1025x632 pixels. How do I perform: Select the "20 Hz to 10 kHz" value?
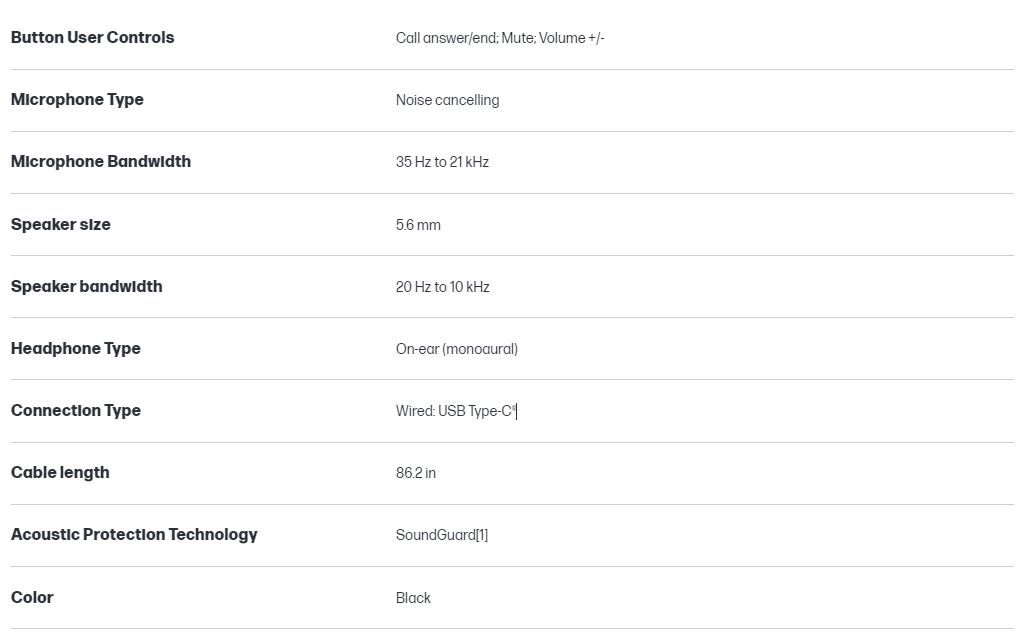click(442, 287)
